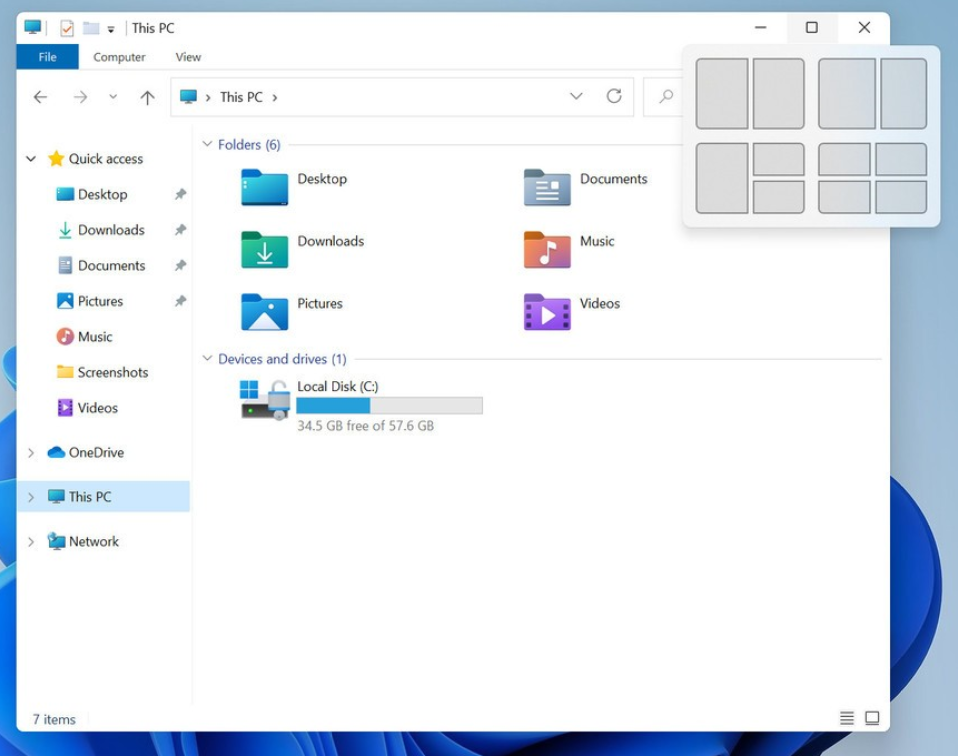Unpin Pictures from Quick access
The height and width of the screenshot is (756, 958).
[181, 301]
